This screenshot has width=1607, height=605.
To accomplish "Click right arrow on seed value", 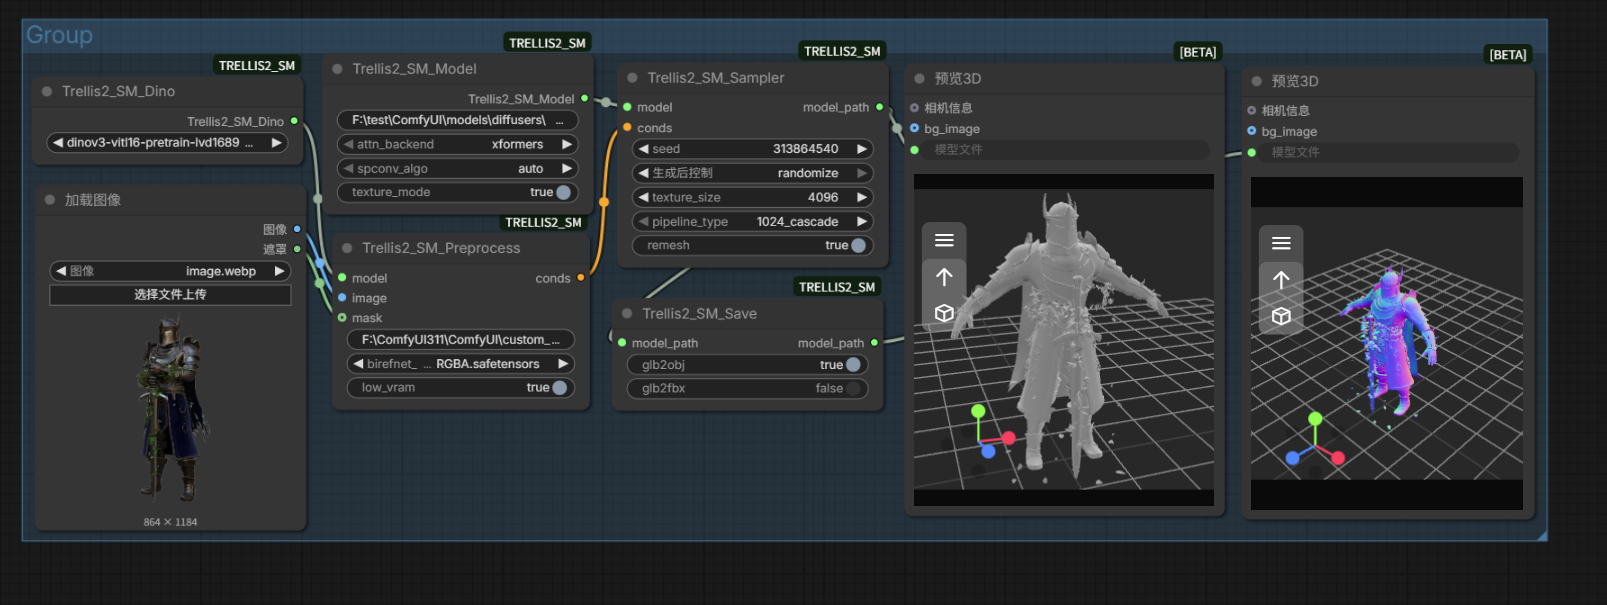I will [x=861, y=149].
